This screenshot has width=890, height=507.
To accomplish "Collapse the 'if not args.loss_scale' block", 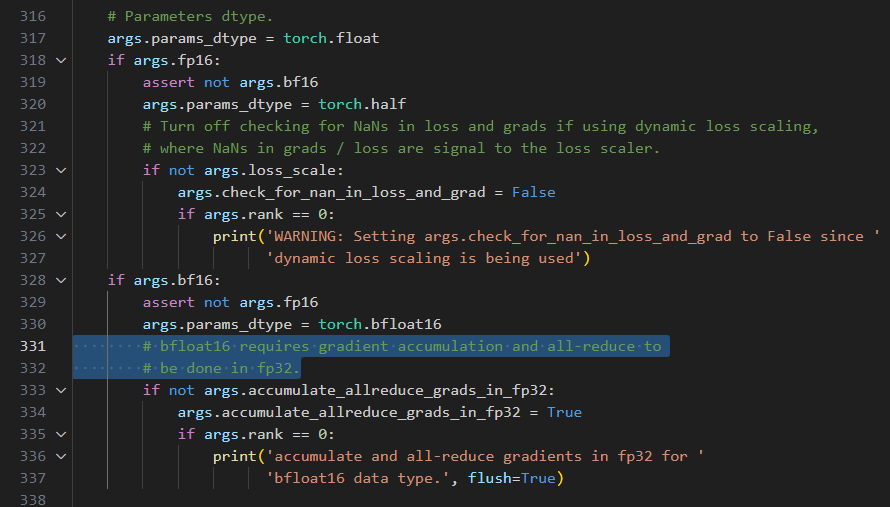I will click(x=62, y=170).
